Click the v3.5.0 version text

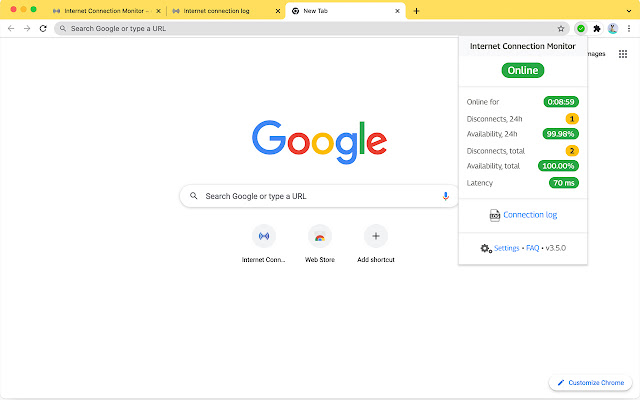click(556, 248)
